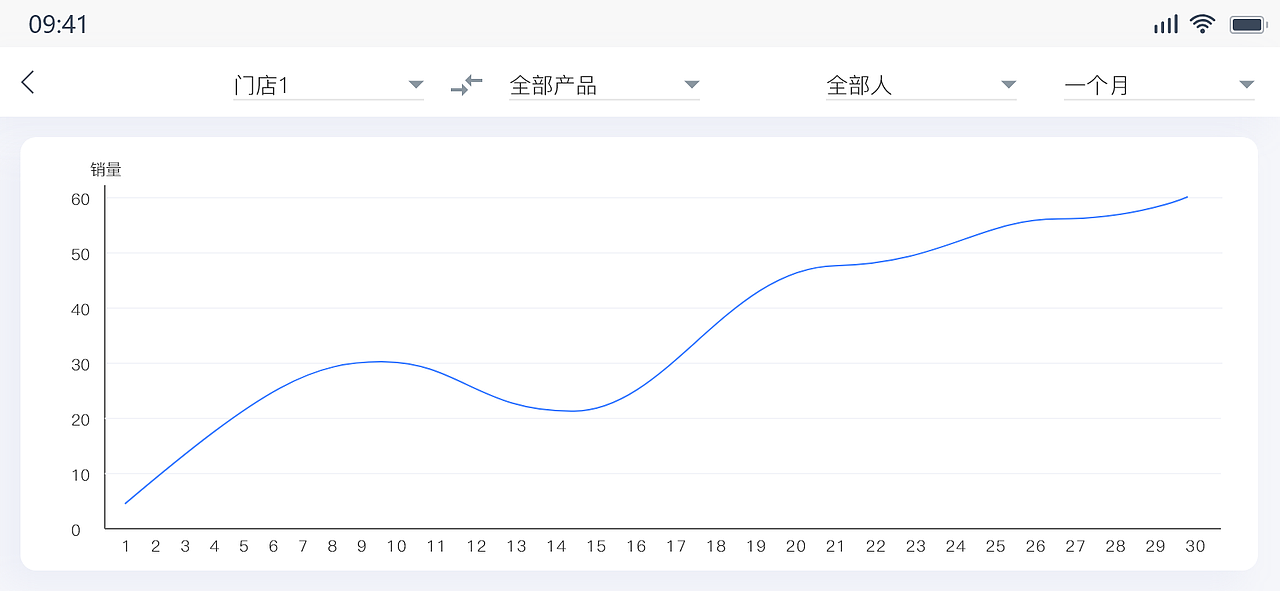Open the 门店1 store dropdown

(x=328, y=86)
